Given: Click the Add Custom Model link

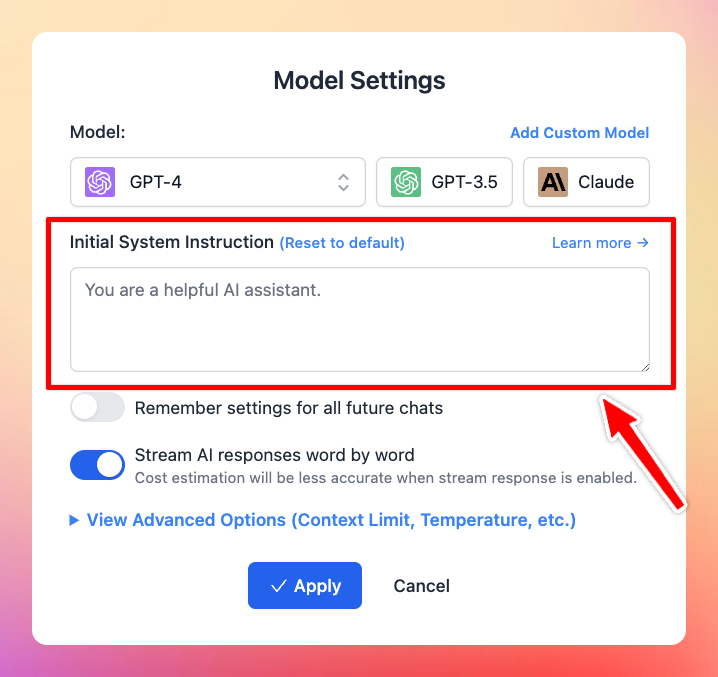Looking at the screenshot, I should (x=580, y=133).
